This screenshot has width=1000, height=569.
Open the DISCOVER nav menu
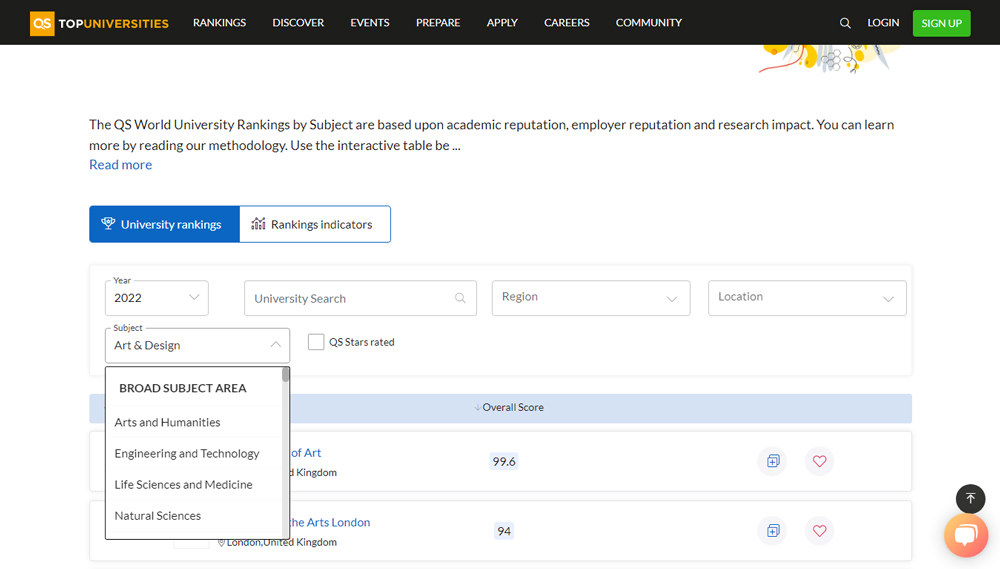click(x=298, y=23)
